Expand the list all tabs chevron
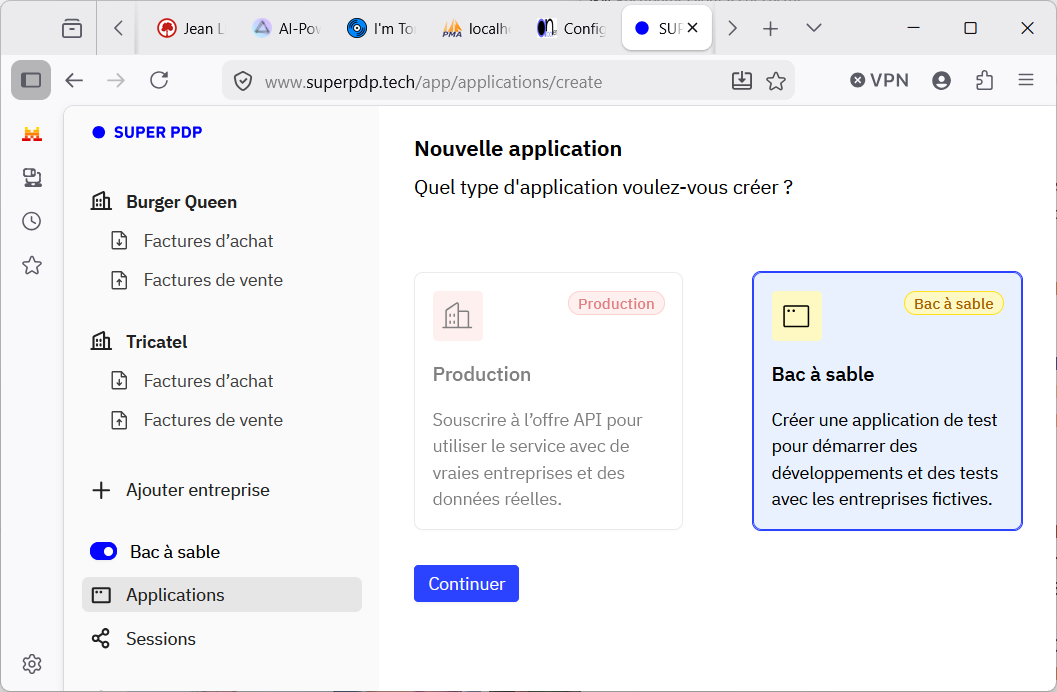 point(814,28)
